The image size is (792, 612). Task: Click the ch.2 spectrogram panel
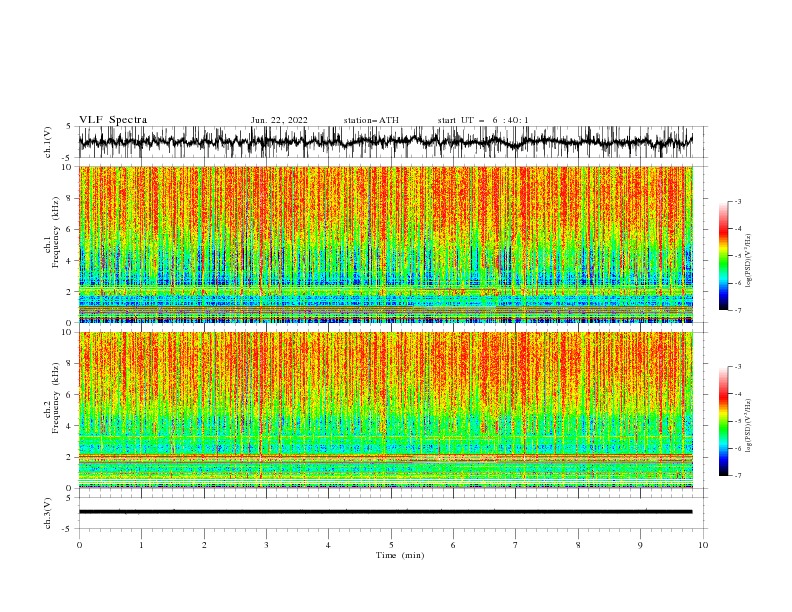tap(385, 410)
